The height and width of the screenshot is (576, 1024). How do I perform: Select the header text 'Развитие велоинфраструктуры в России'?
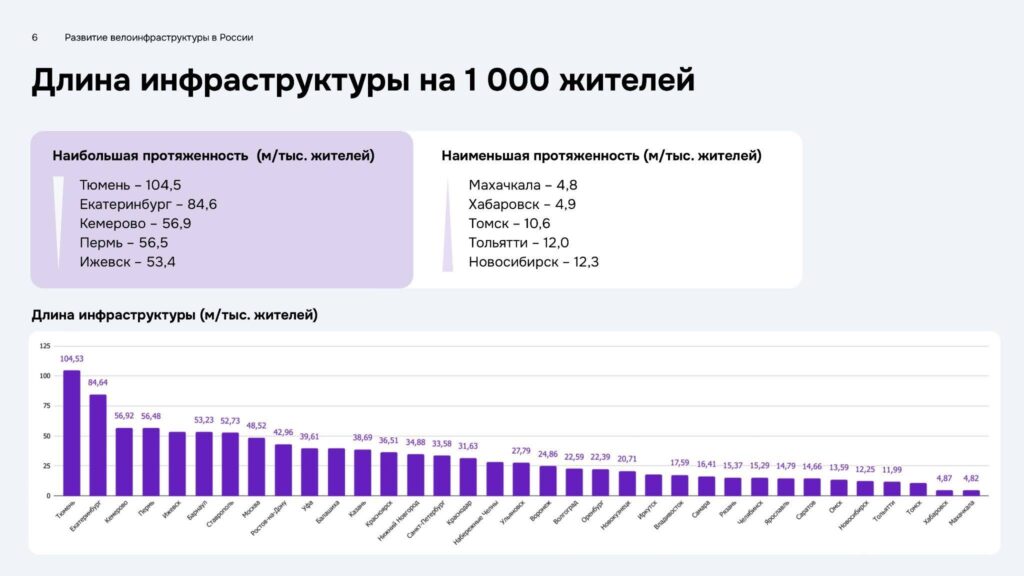coord(159,38)
